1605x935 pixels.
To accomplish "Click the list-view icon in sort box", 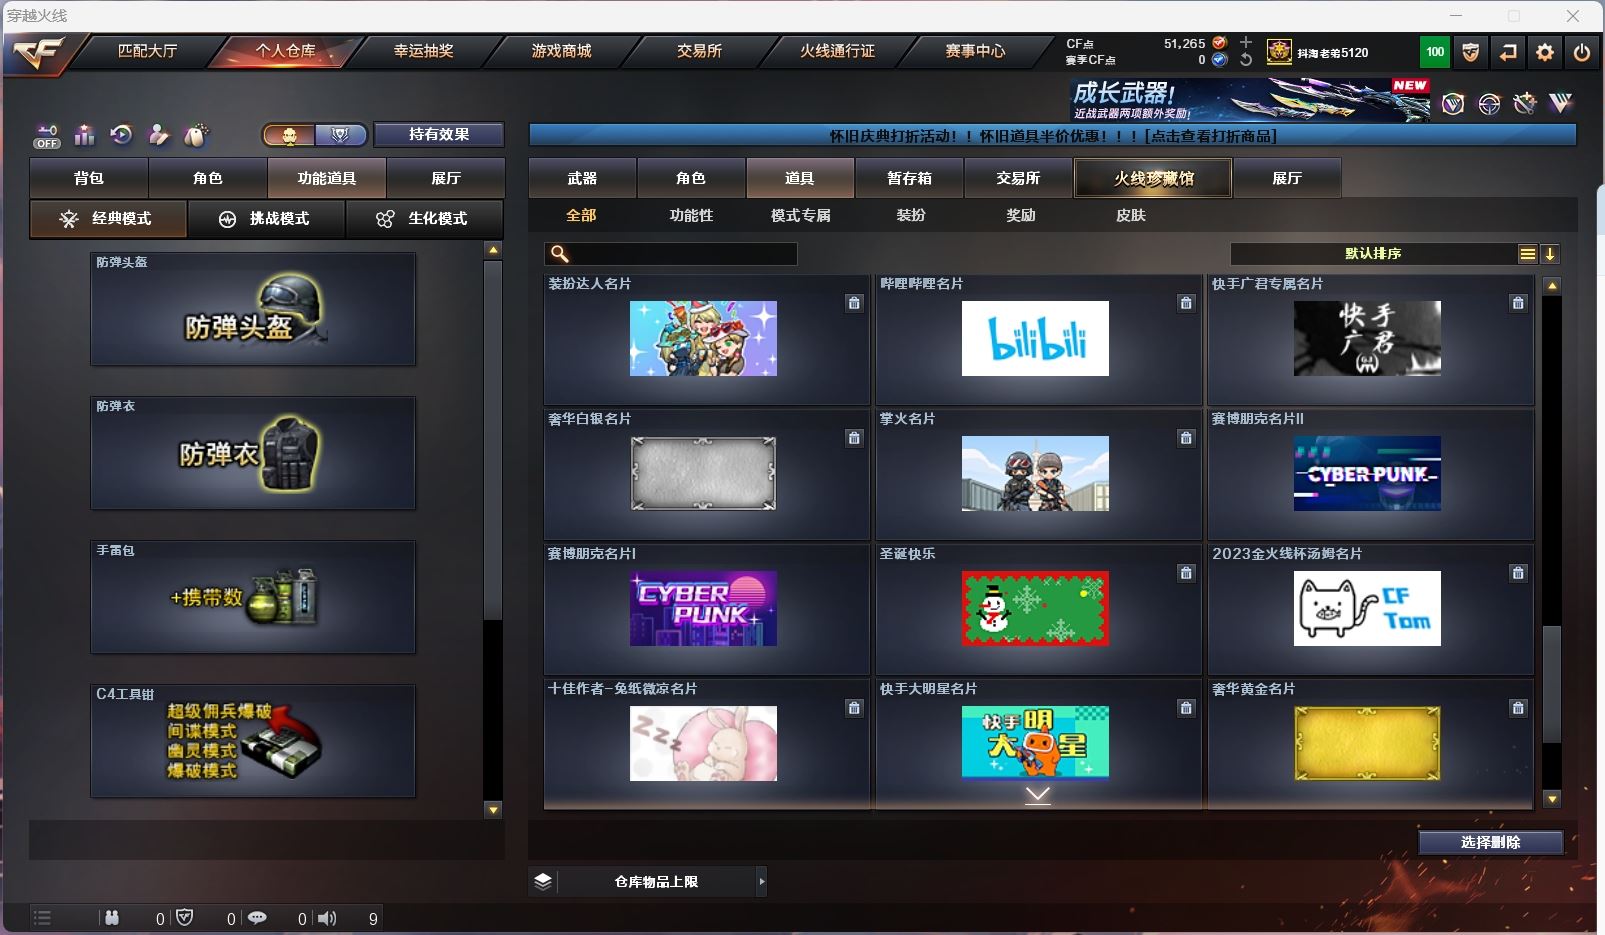I will pyautogui.click(x=1528, y=254).
